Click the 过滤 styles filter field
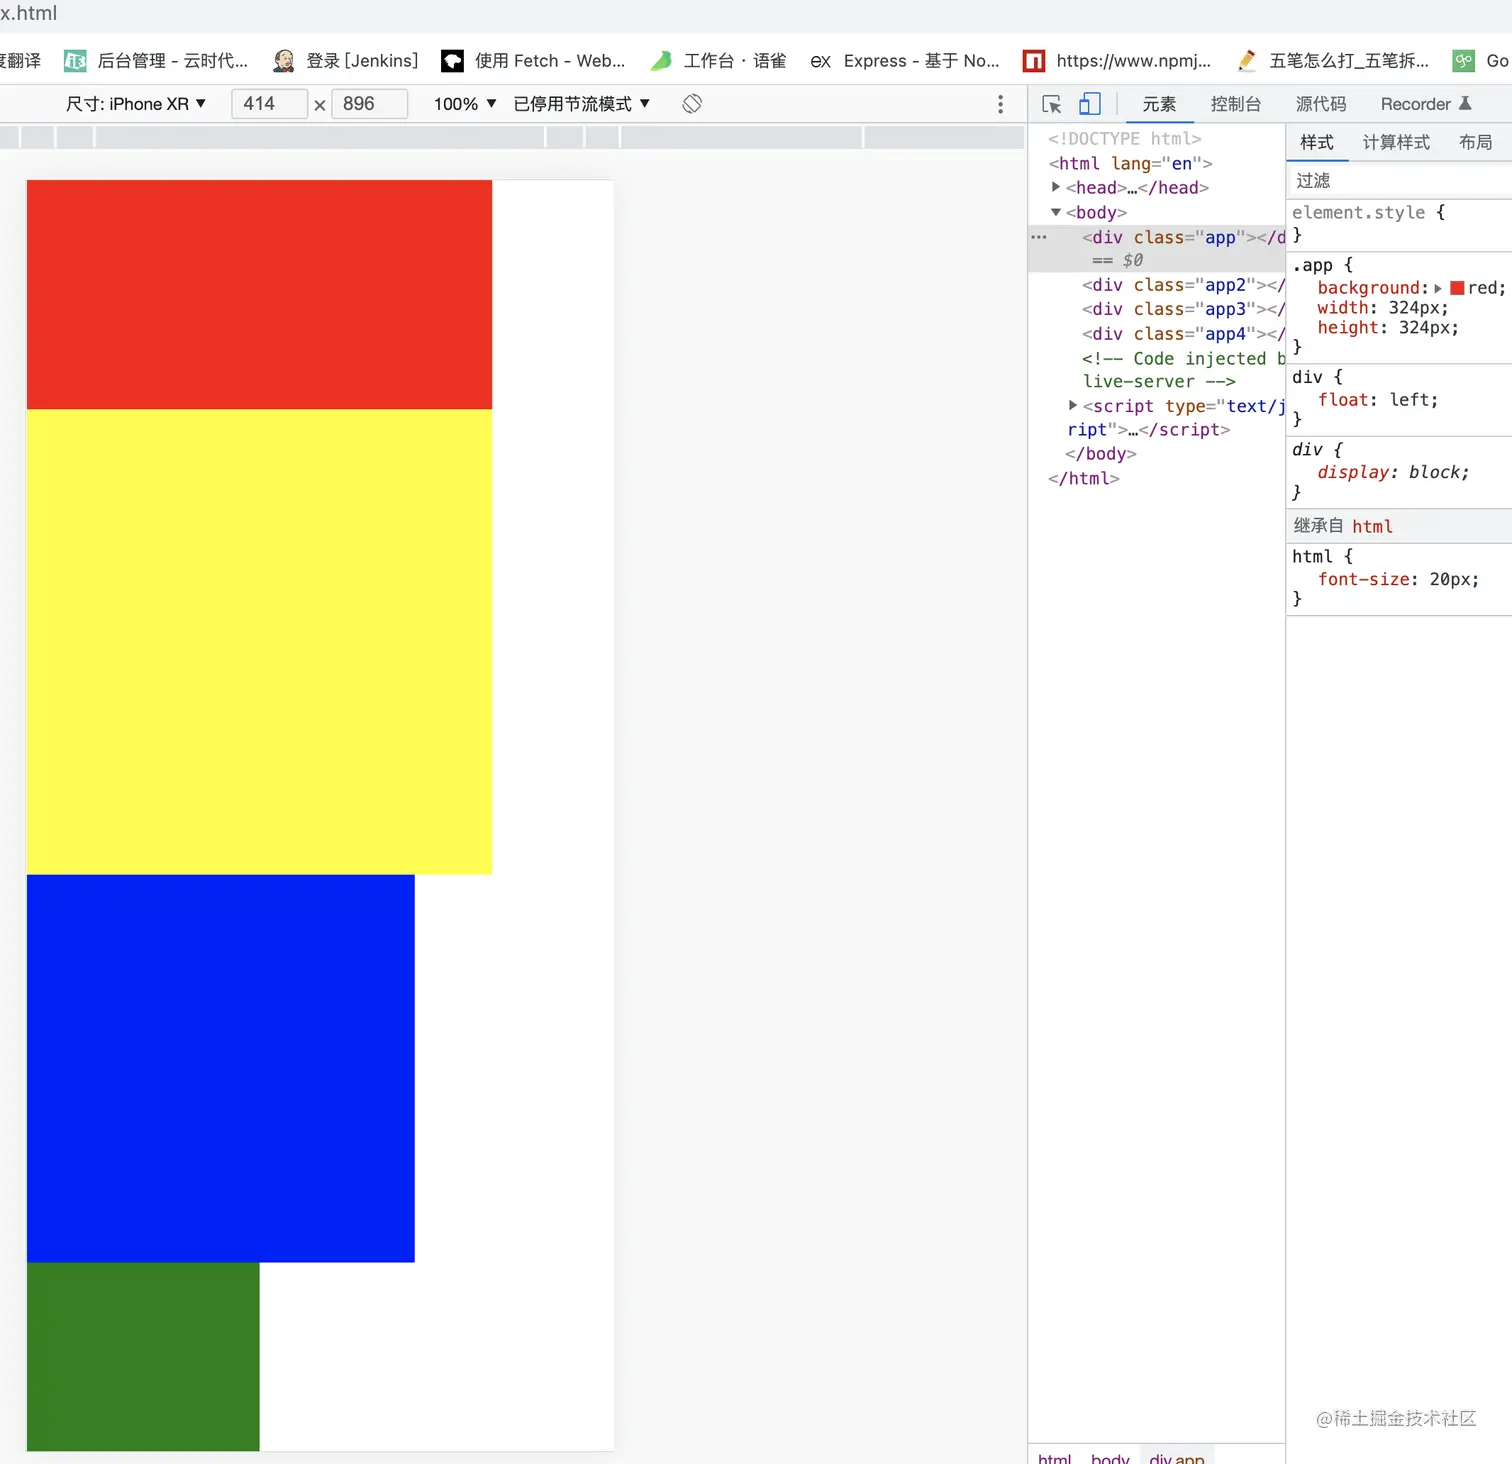 (x=1400, y=180)
